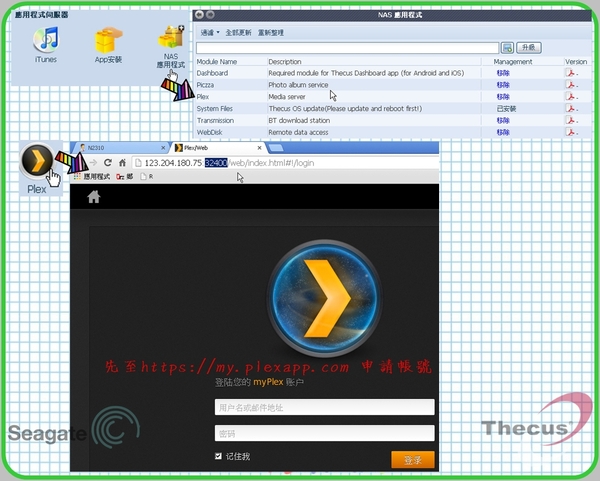Viewport: 600px width, 481px height.
Task: Click the Description column header
Action: 285,62
